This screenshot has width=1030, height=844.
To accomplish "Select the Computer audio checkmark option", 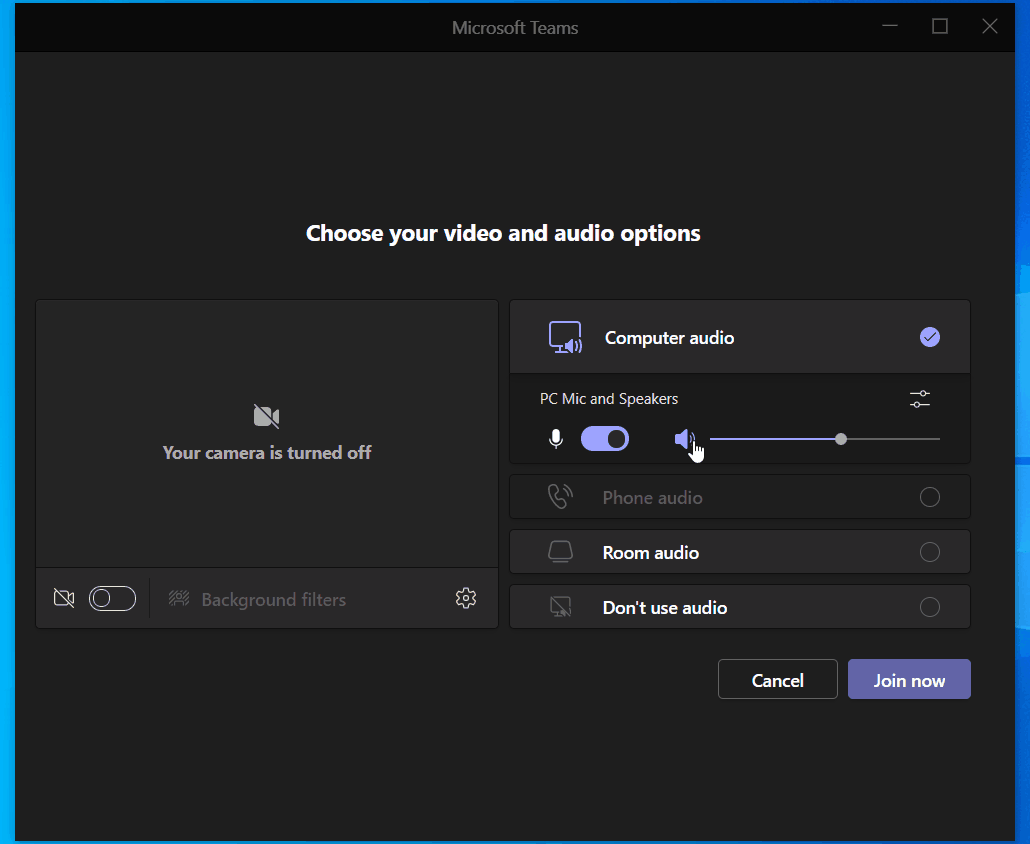I will pyautogui.click(x=929, y=337).
